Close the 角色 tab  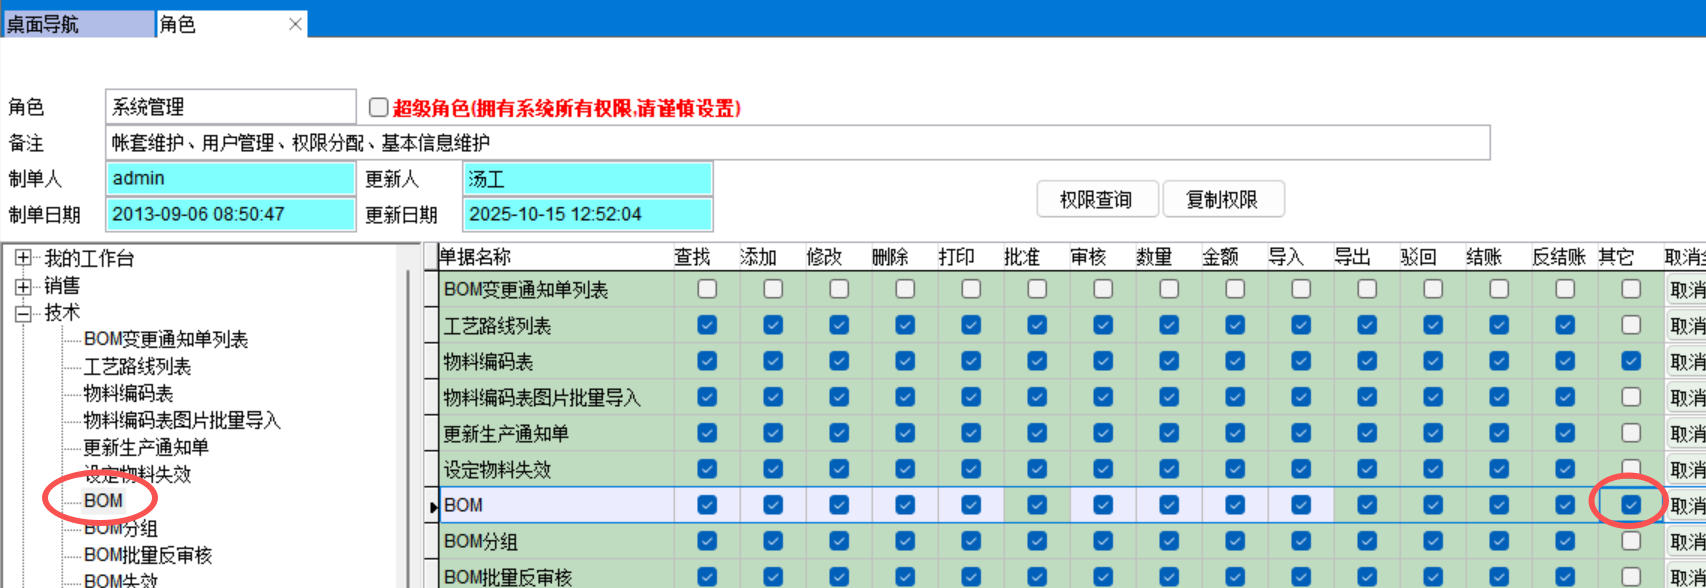tap(295, 24)
